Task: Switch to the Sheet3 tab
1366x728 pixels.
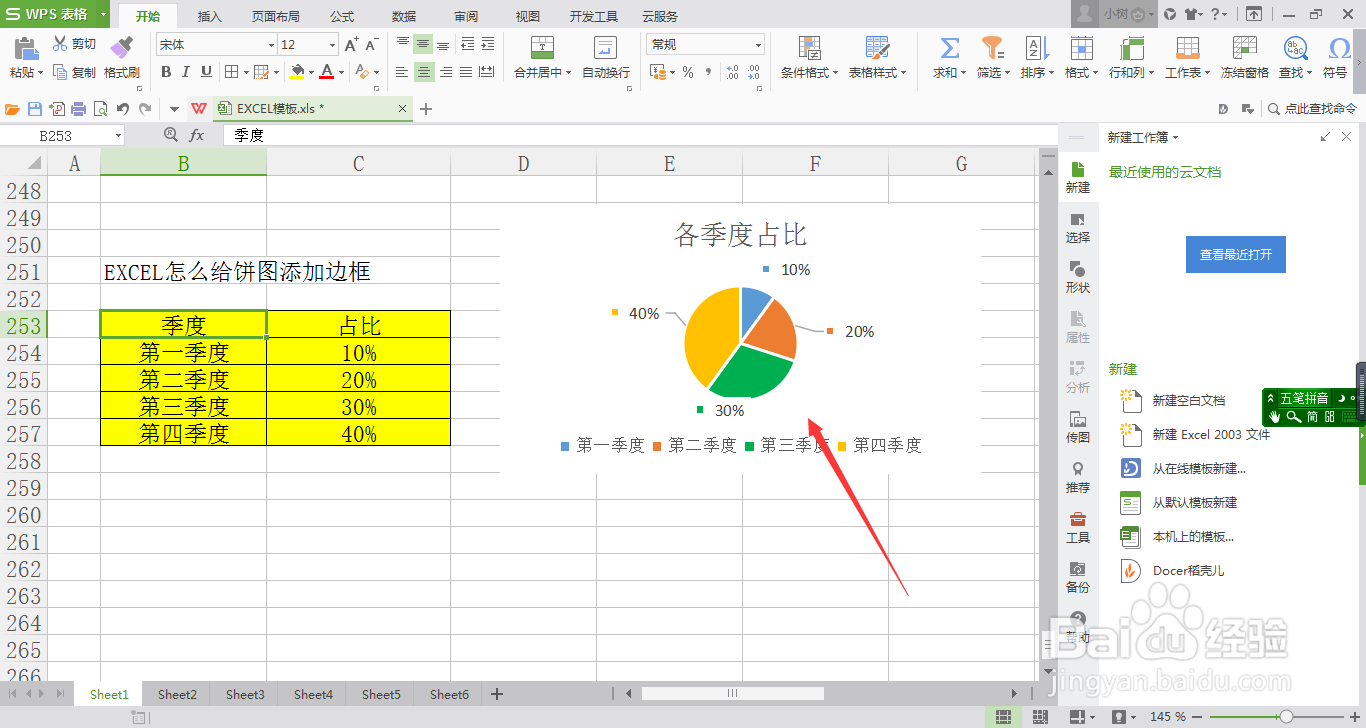Action: (245, 694)
